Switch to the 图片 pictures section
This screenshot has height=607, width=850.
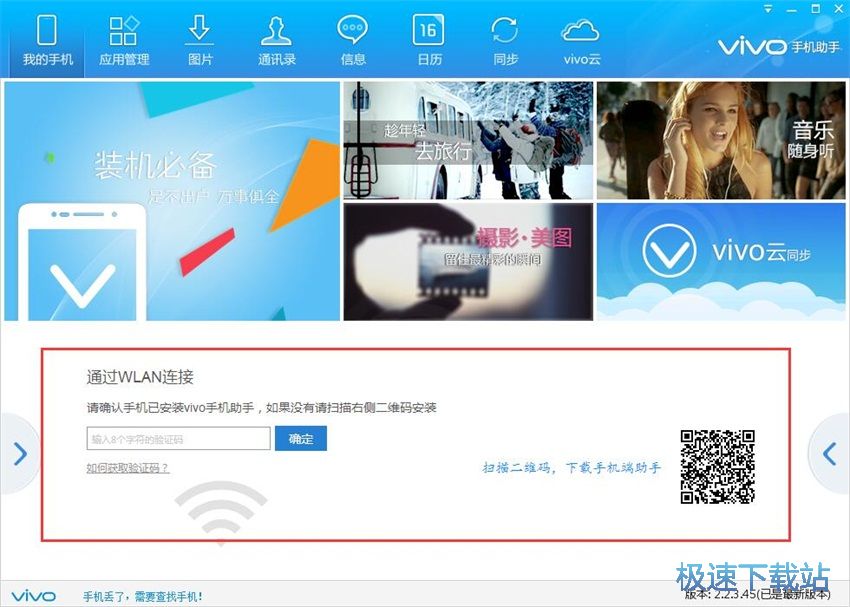(x=200, y=41)
